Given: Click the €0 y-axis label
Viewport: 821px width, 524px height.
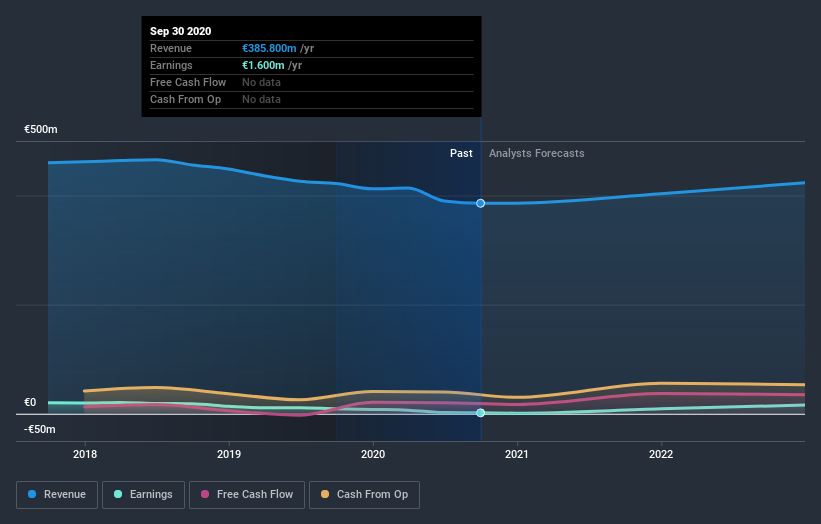Looking at the screenshot, I should (30, 403).
